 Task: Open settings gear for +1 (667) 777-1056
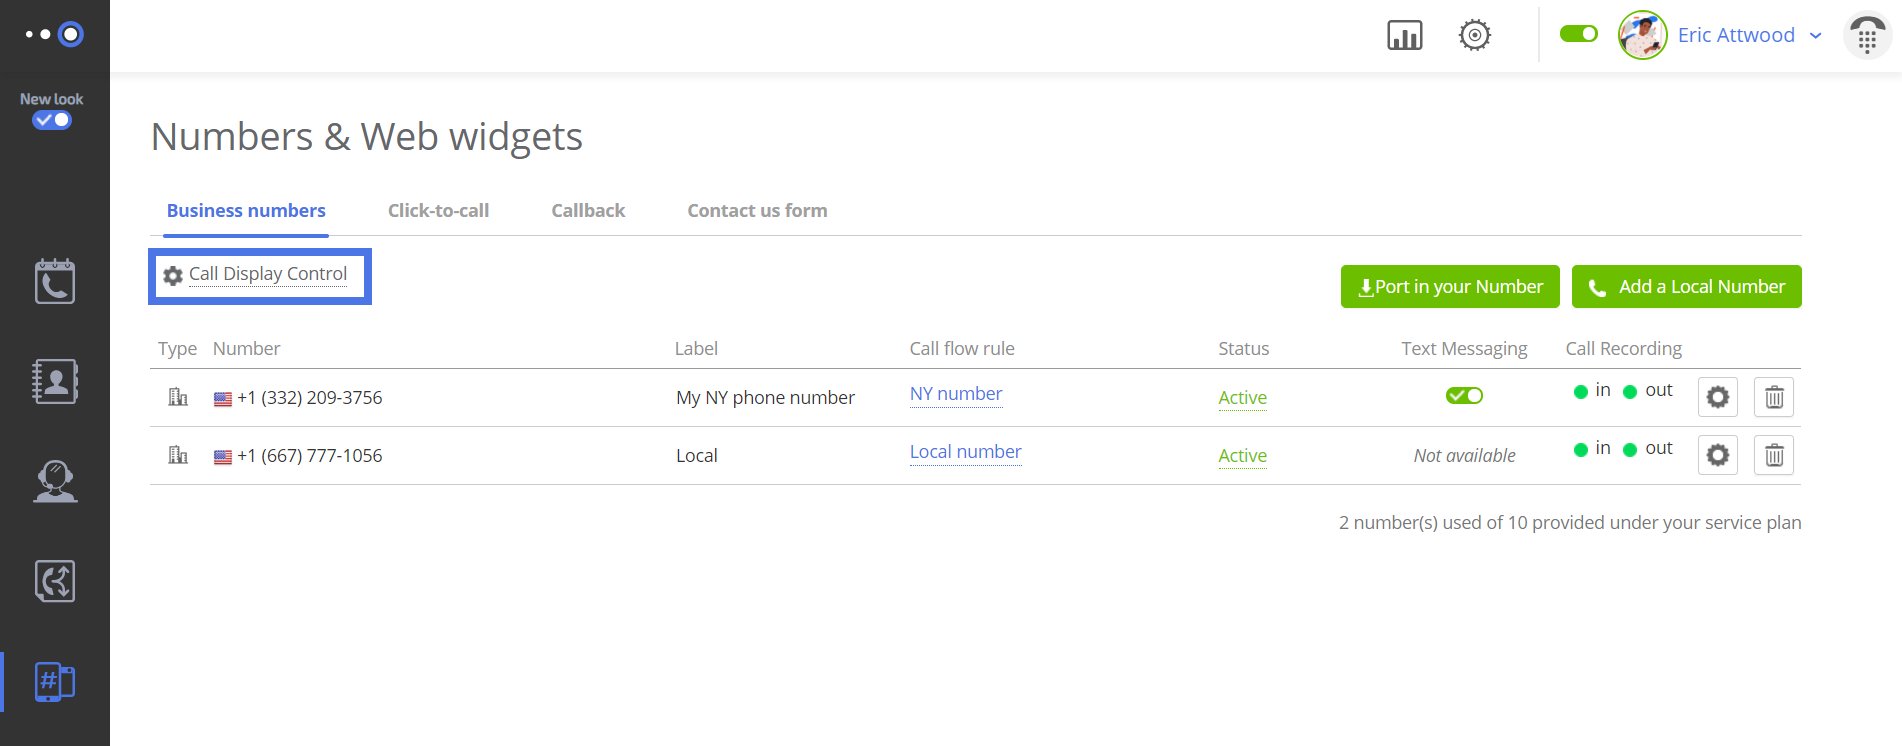[x=1717, y=455]
